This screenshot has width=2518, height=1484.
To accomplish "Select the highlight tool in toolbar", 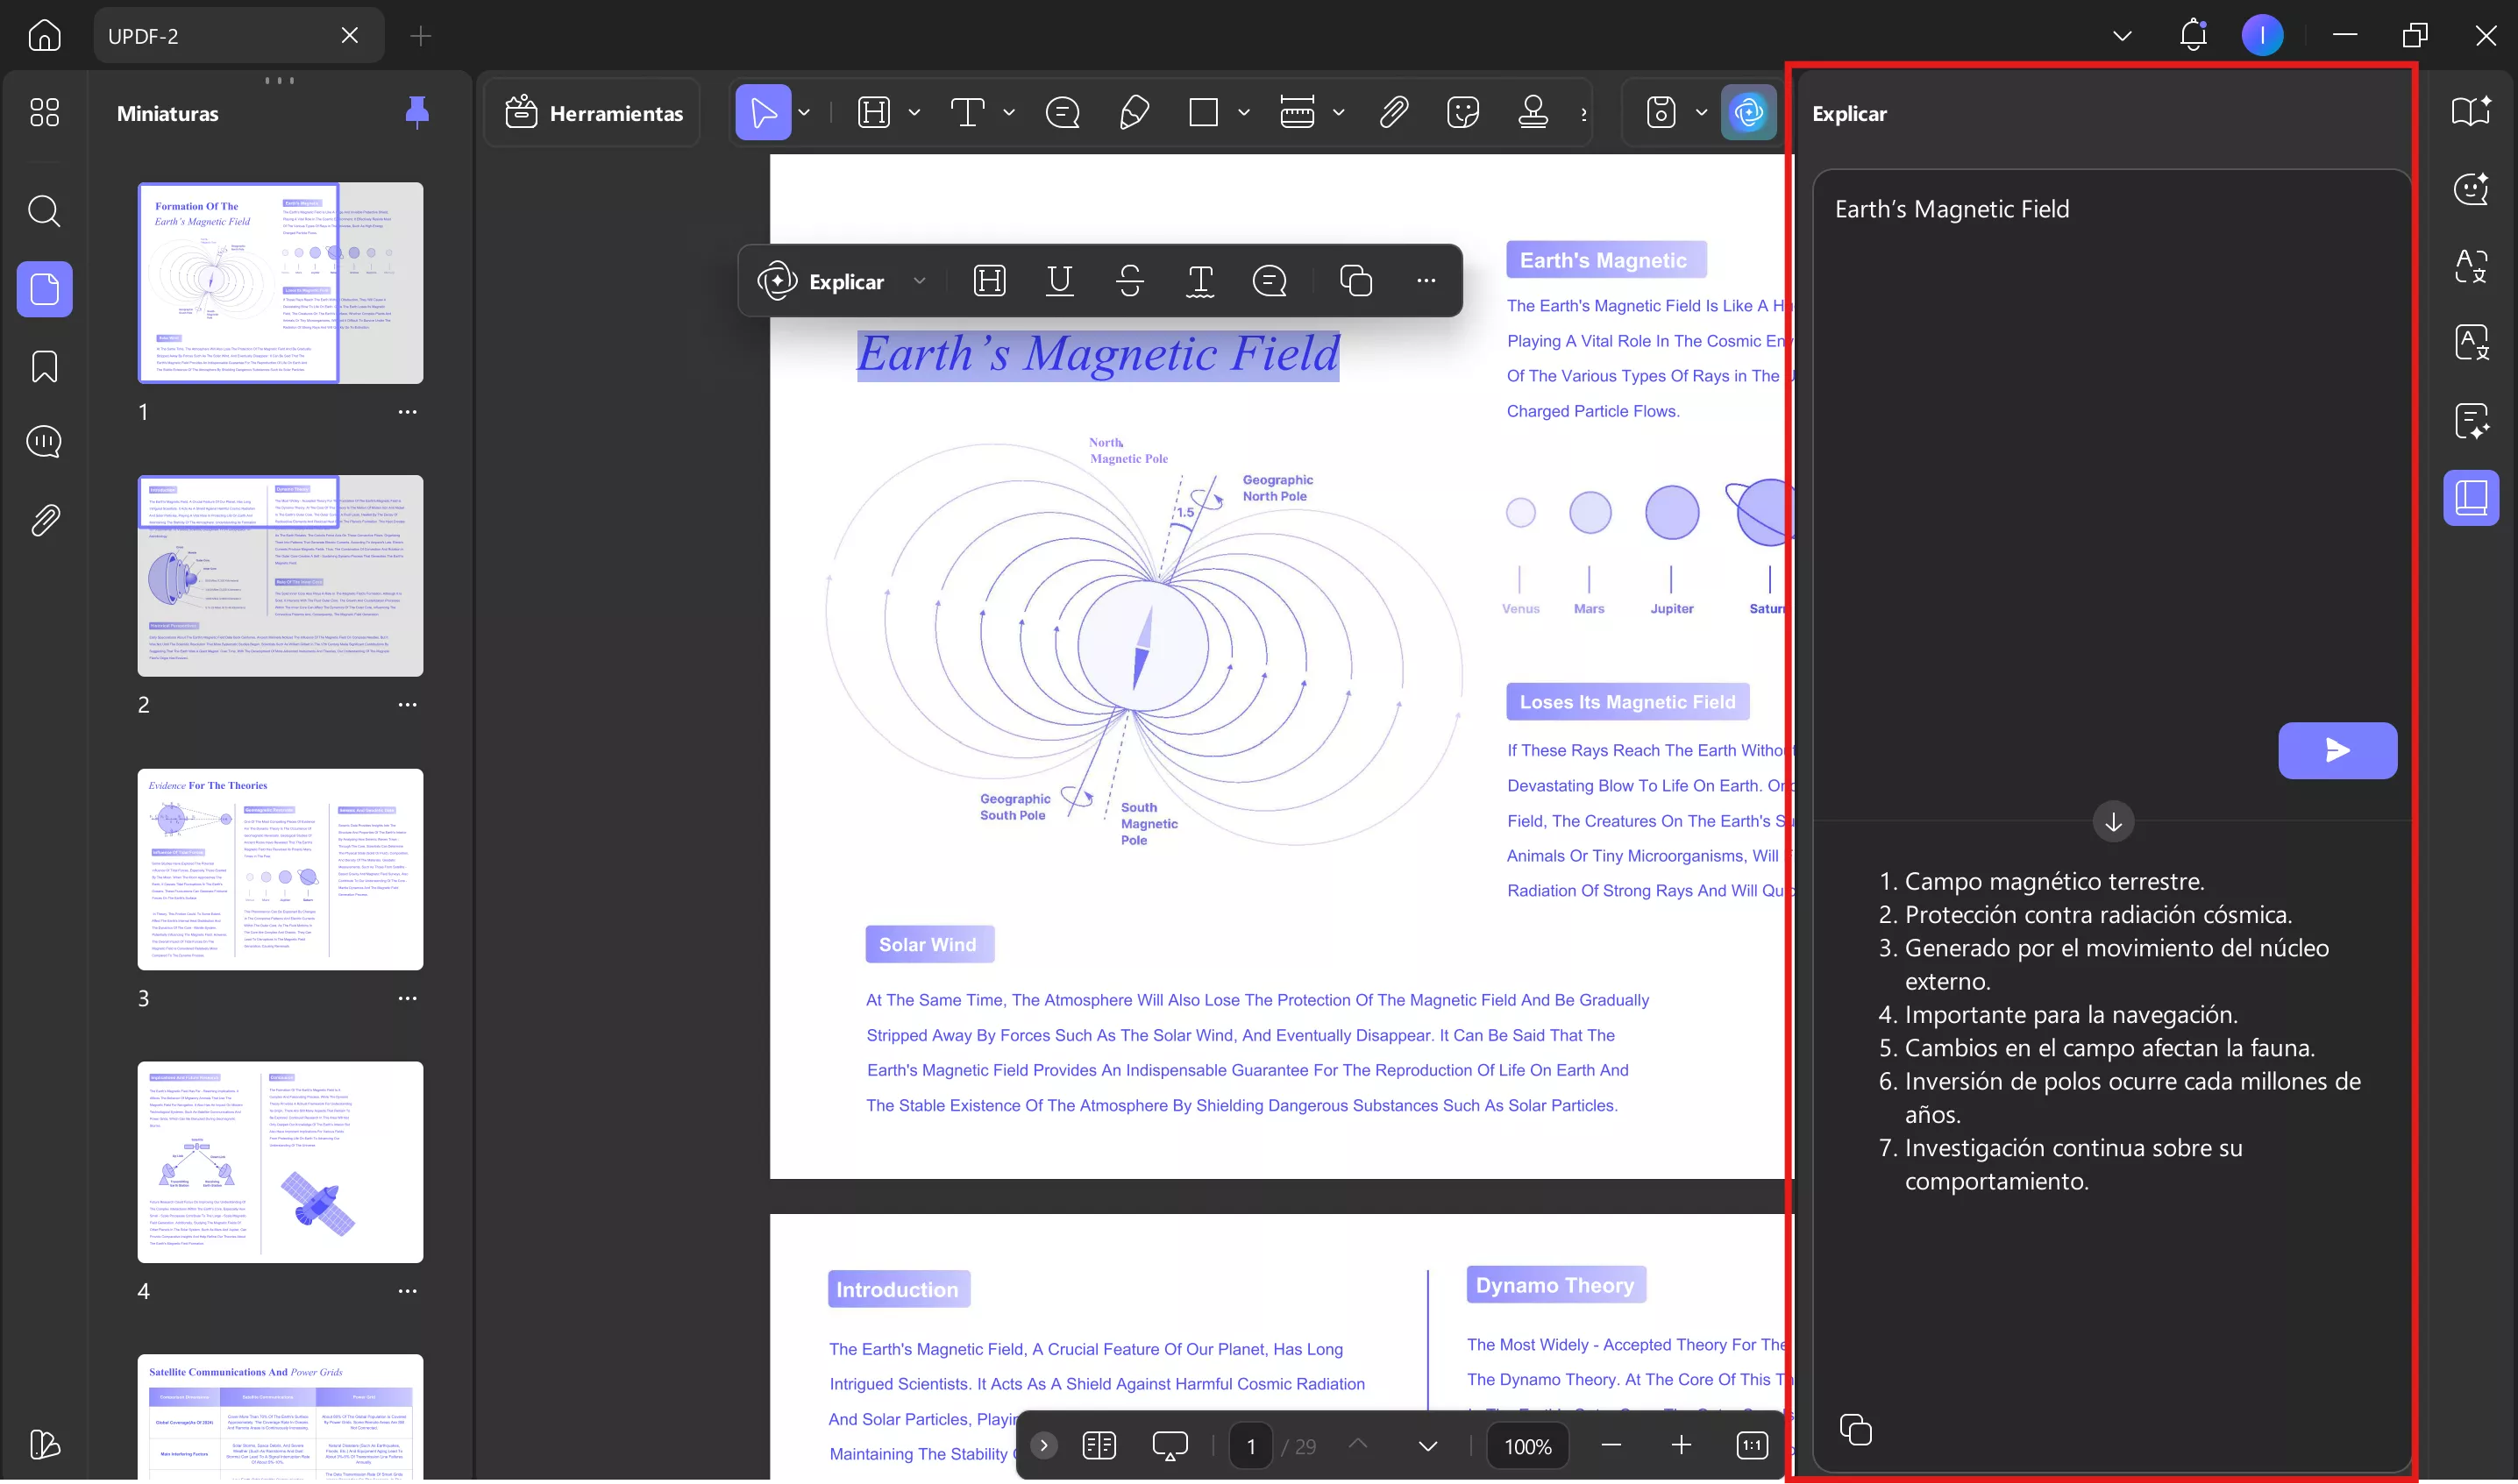I will [x=874, y=112].
